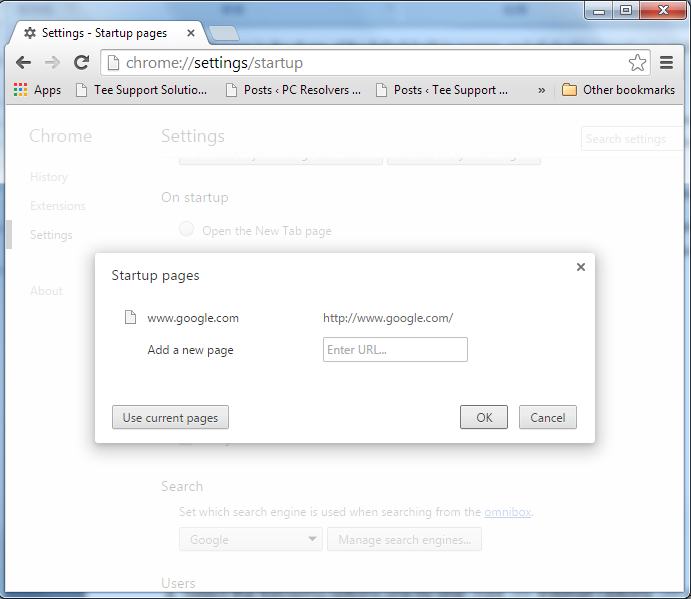The height and width of the screenshot is (599, 691).
Task: Open About in the Chrome sidebar
Action: (46, 291)
